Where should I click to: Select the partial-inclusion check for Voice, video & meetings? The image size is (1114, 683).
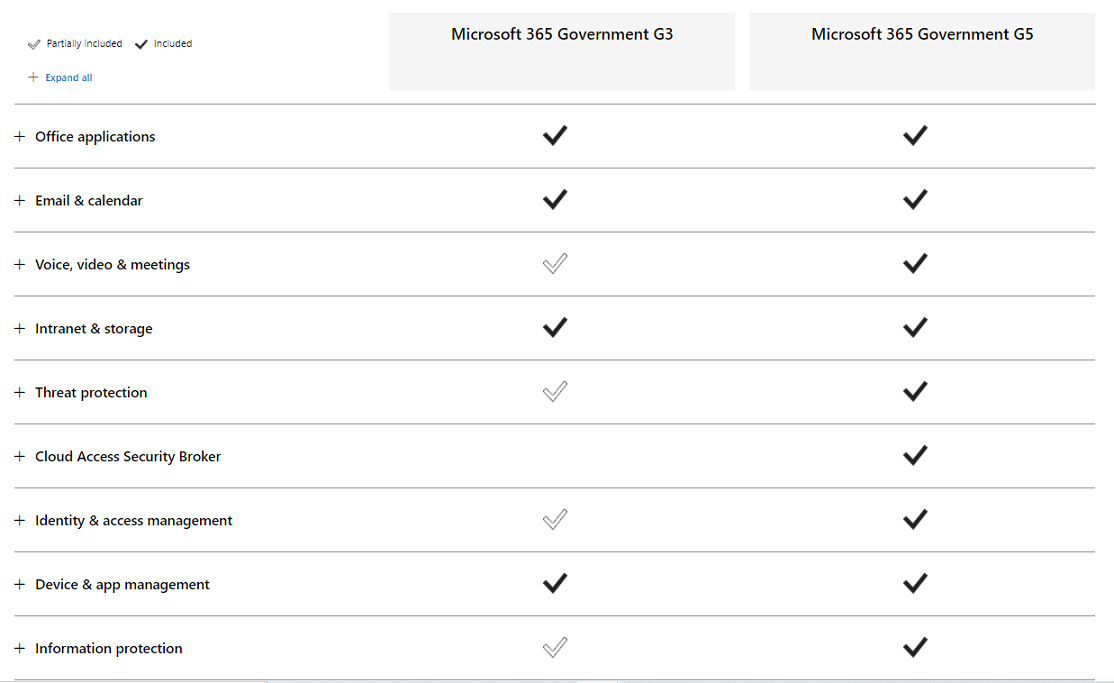555,264
